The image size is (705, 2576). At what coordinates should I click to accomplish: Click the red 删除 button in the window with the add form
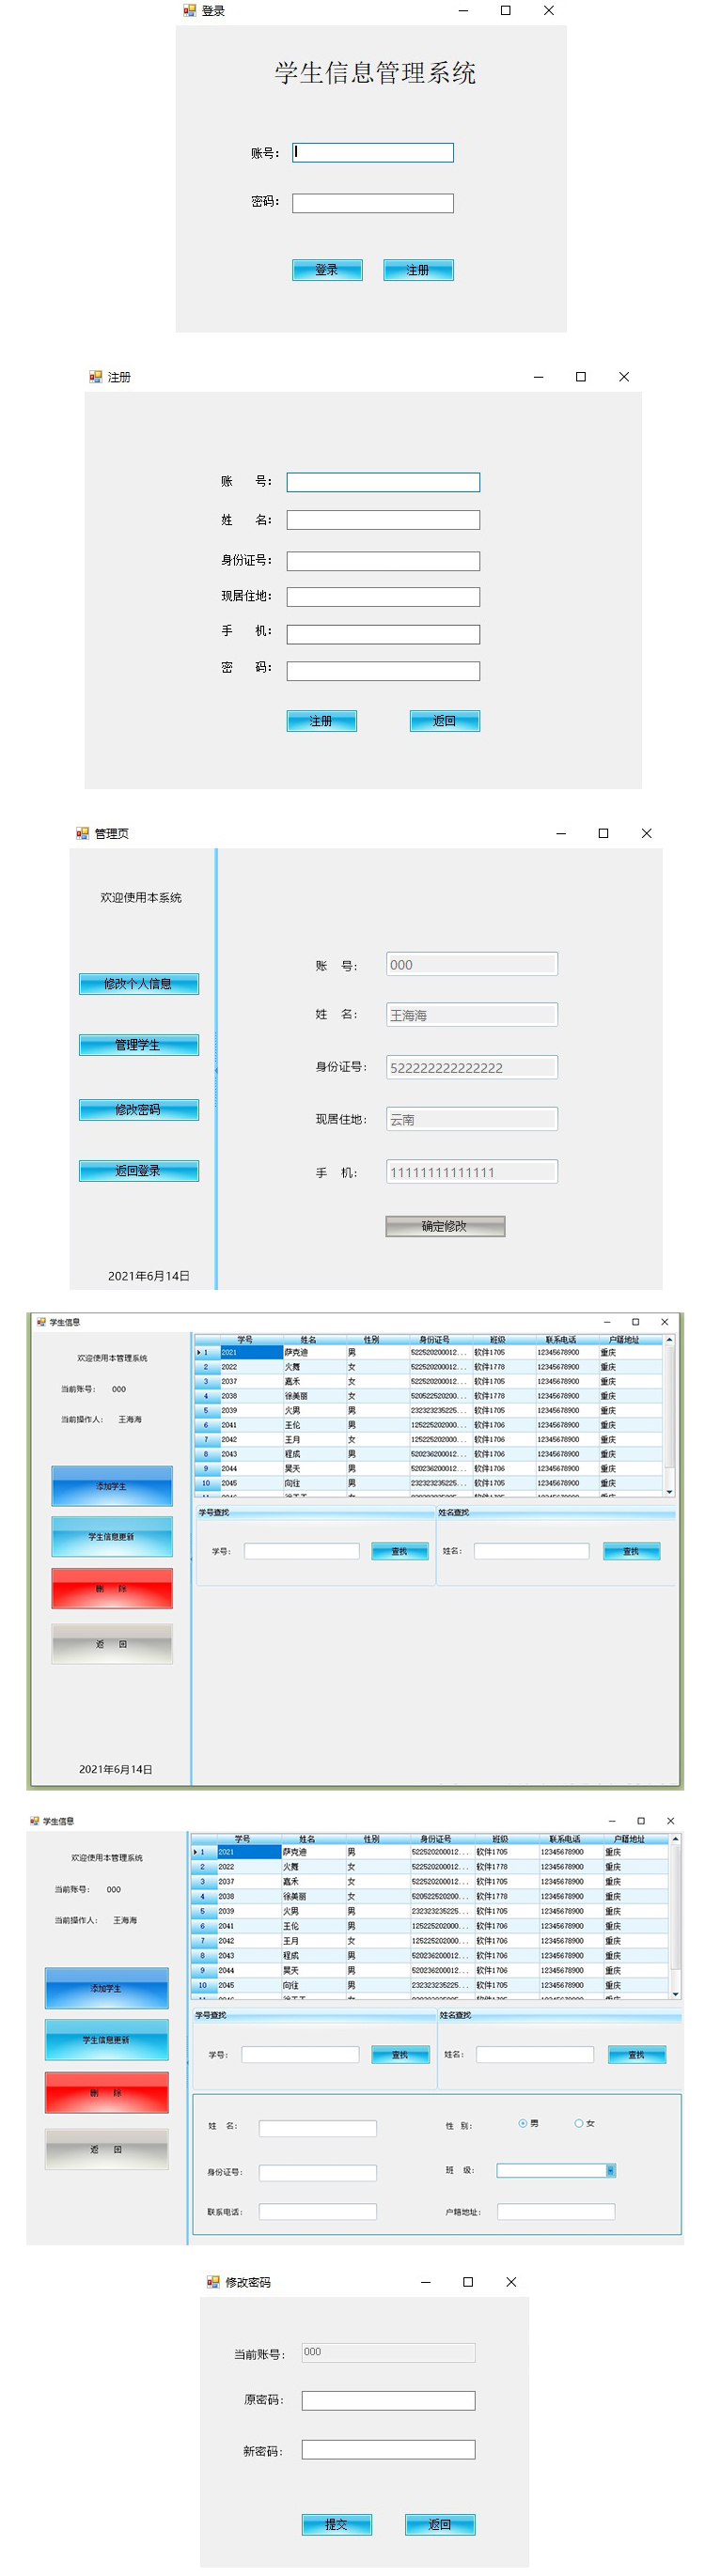pyautogui.click(x=107, y=2092)
